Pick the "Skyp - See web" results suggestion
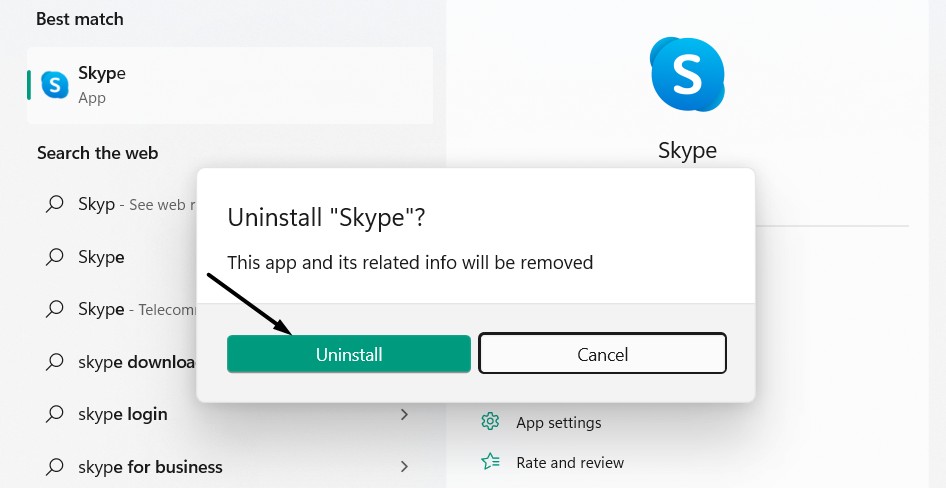The height and width of the screenshot is (488, 946). (130, 204)
